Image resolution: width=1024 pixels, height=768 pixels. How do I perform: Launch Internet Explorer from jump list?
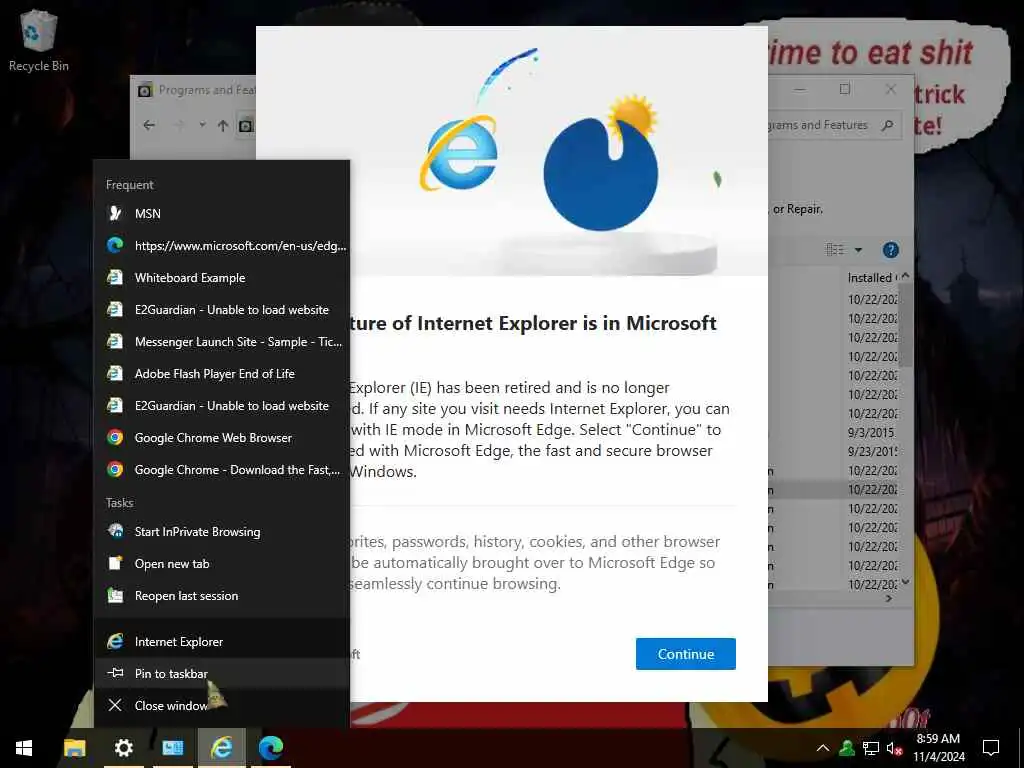point(222,641)
